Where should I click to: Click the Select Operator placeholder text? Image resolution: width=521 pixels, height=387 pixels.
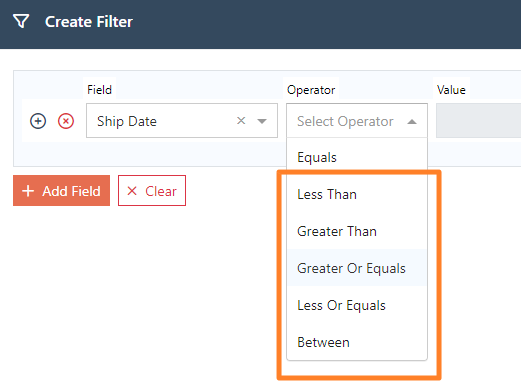[x=345, y=121]
